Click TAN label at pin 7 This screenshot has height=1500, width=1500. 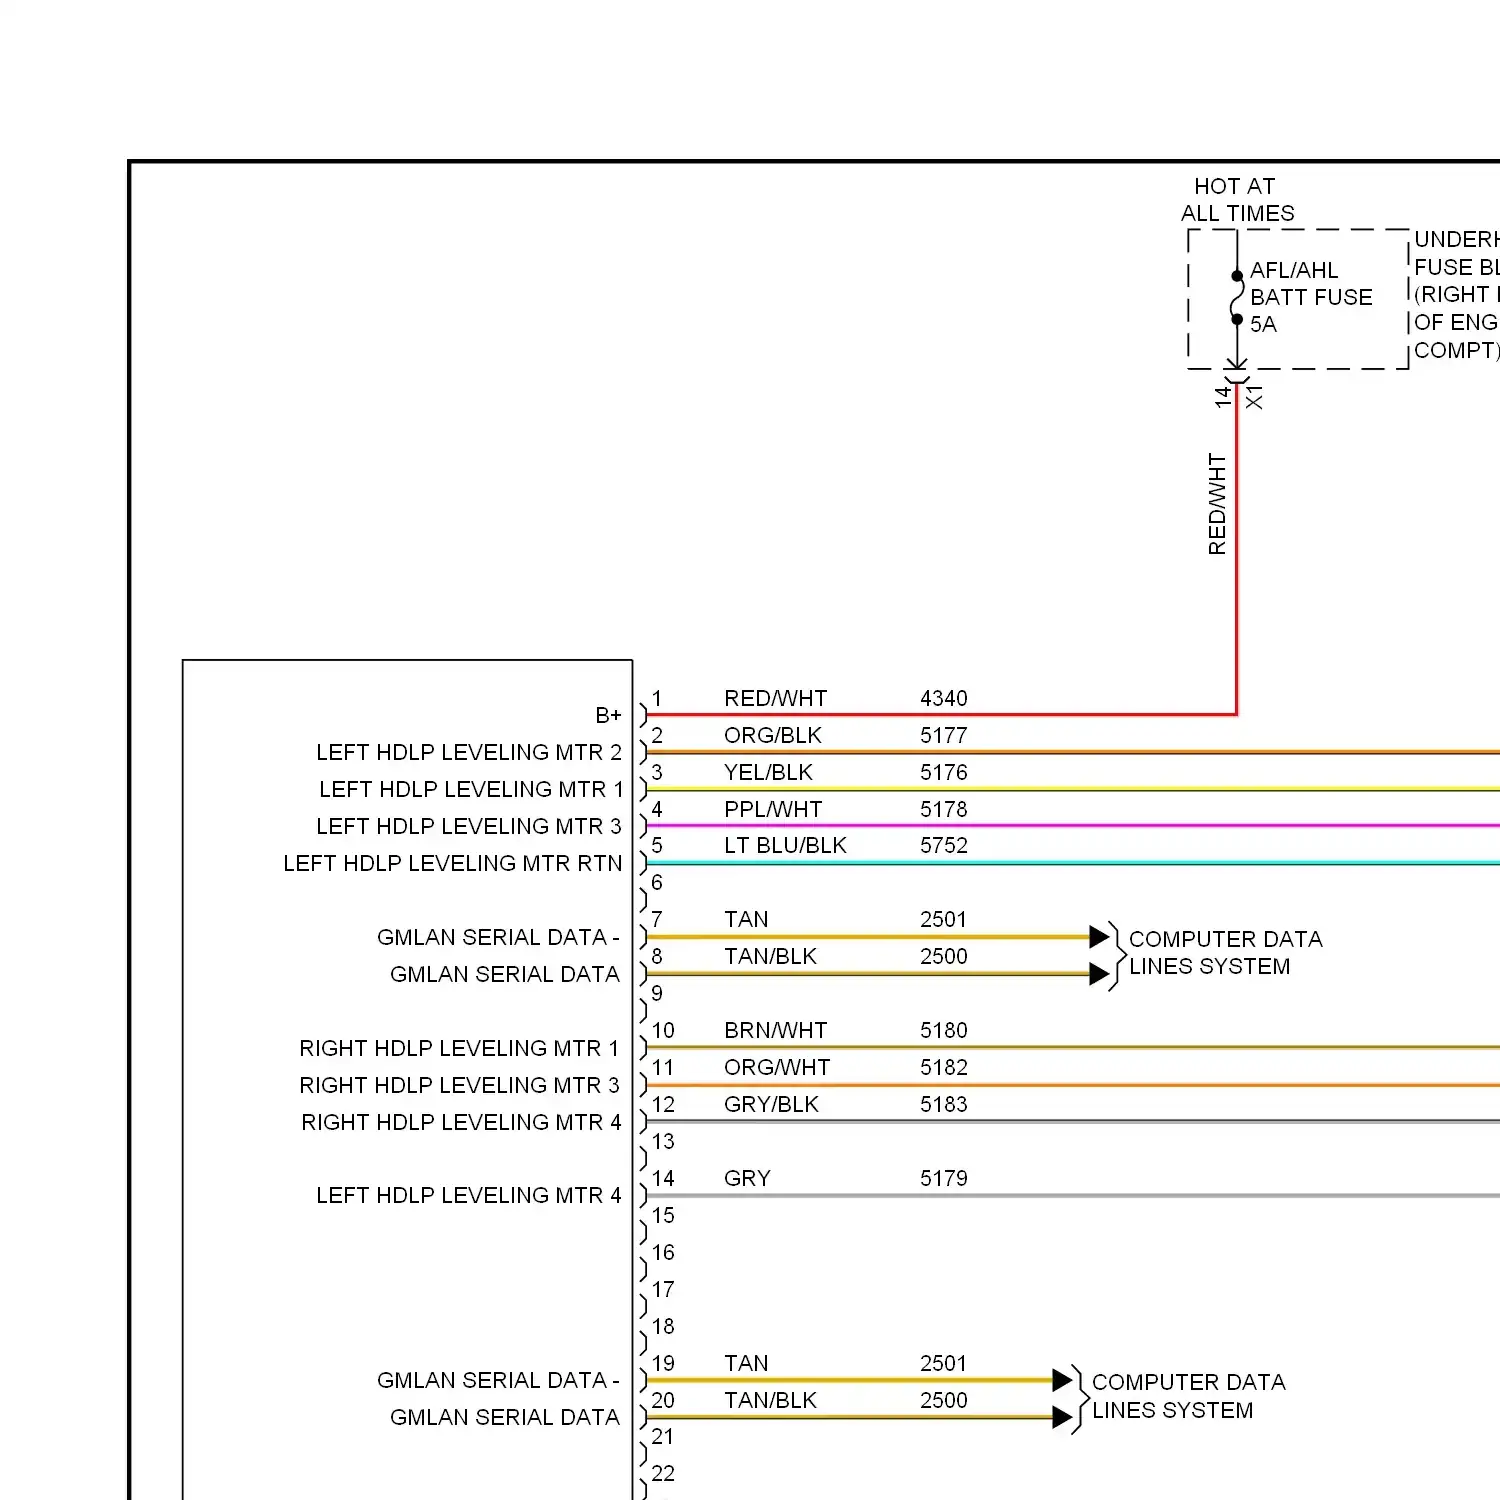746,919
